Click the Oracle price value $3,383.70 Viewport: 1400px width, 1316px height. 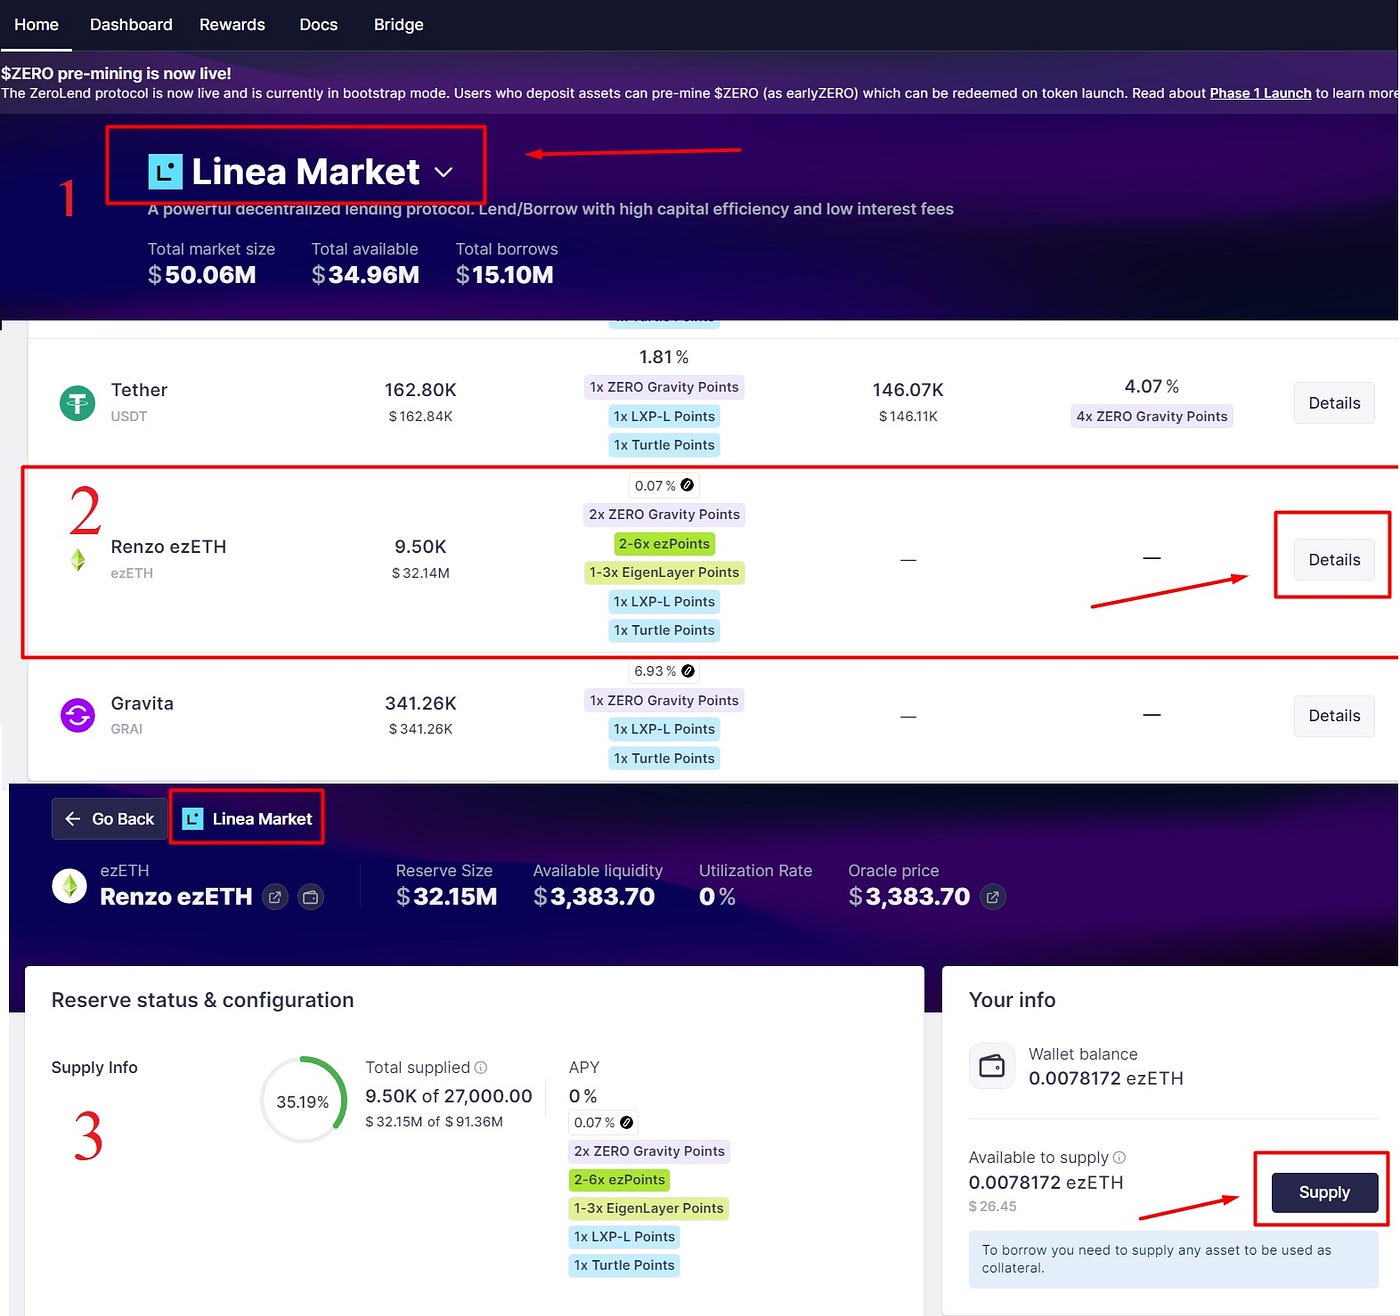[x=909, y=897]
